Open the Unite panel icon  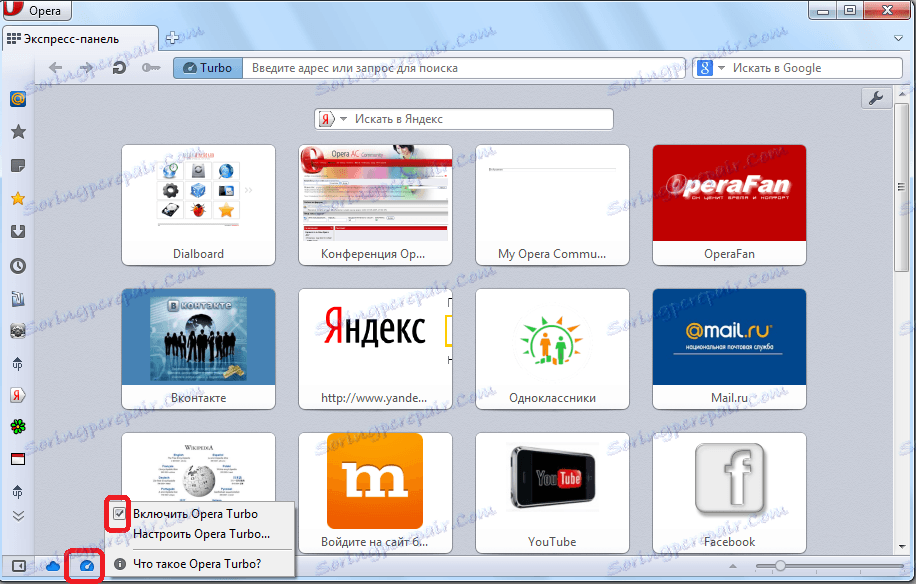click(x=18, y=331)
